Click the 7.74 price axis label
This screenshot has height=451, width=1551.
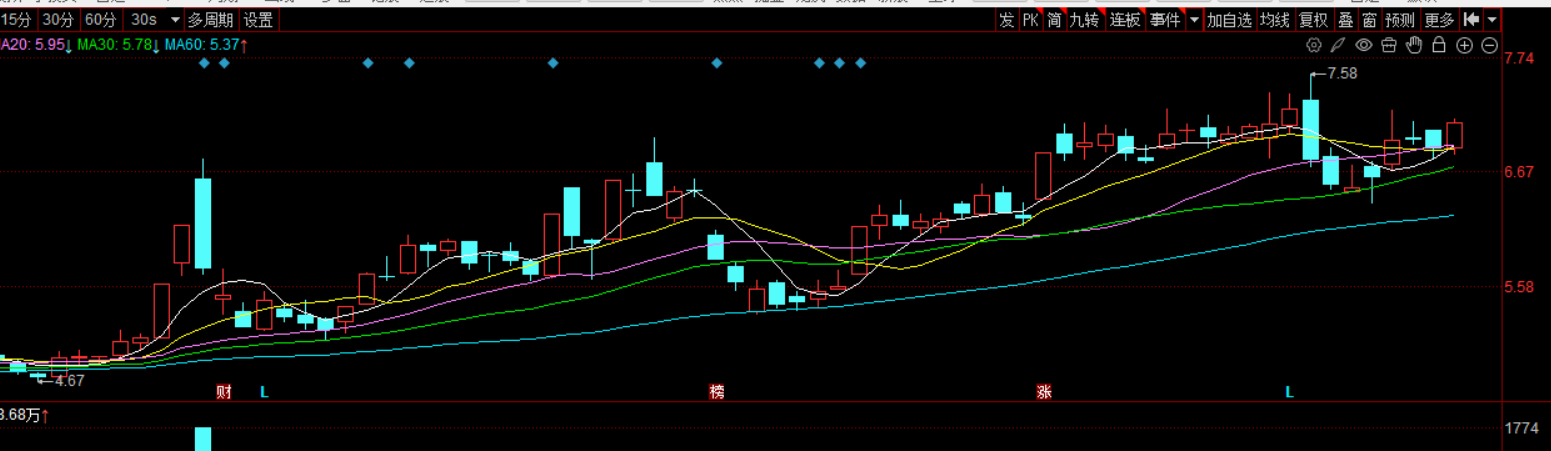1519,58
